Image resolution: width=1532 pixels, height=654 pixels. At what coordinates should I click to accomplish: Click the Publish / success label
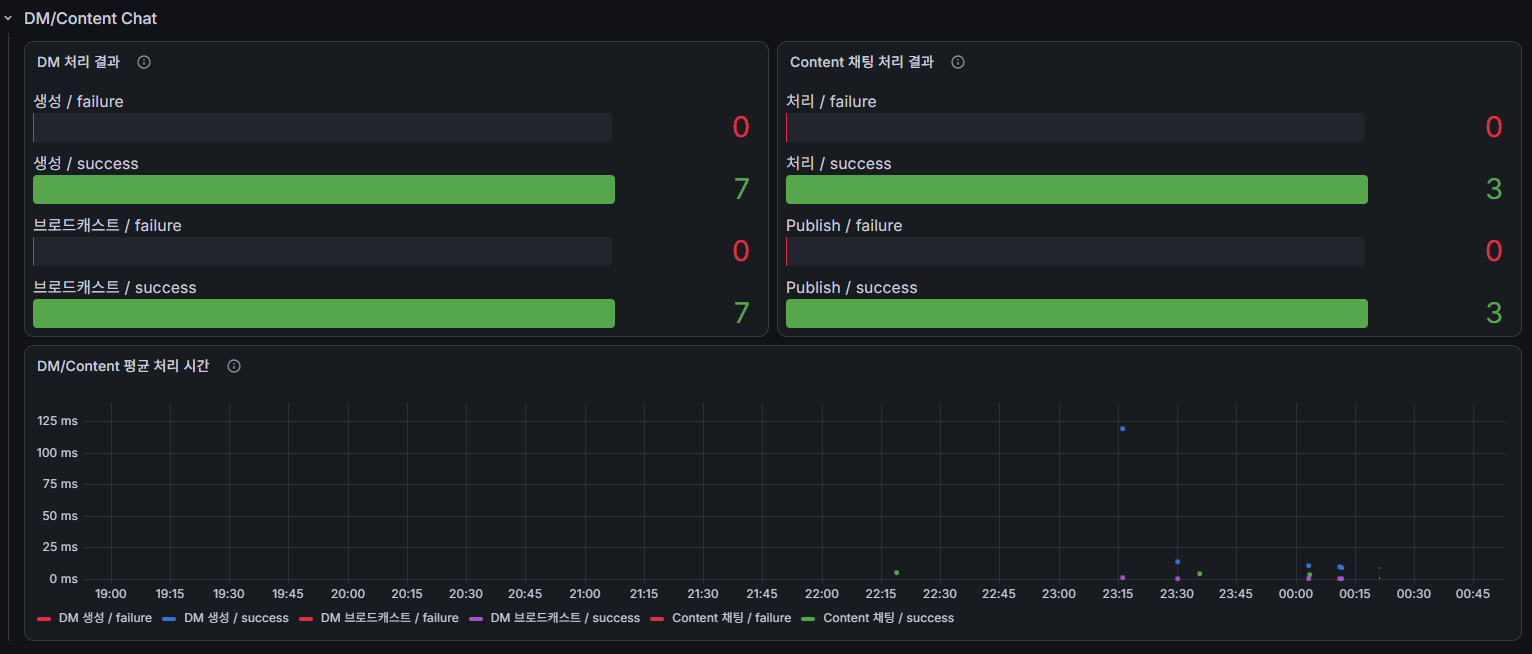[852, 288]
